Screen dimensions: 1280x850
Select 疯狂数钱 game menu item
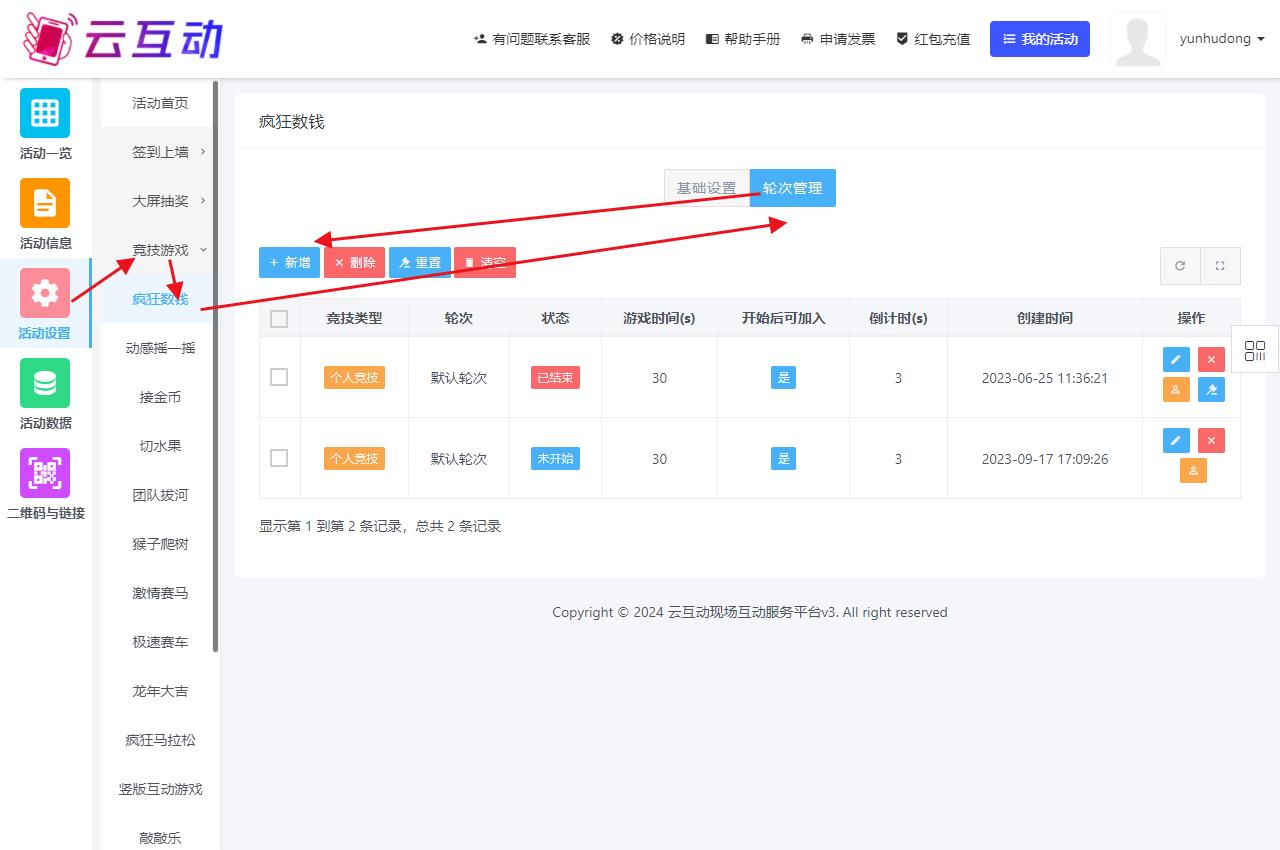pos(160,299)
